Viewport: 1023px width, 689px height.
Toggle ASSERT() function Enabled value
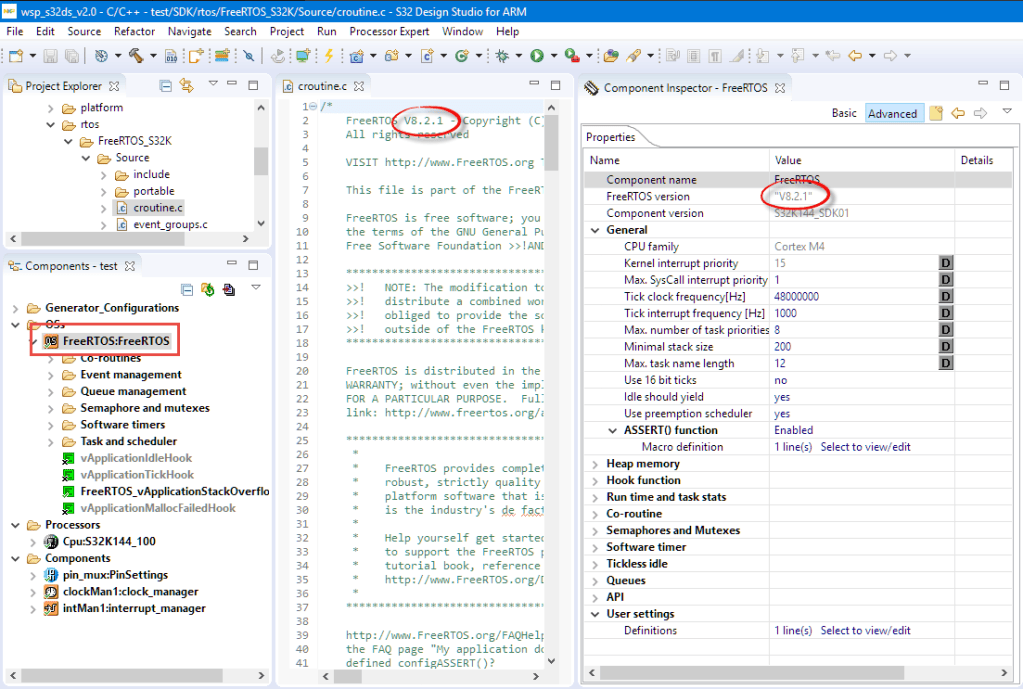click(x=793, y=430)
